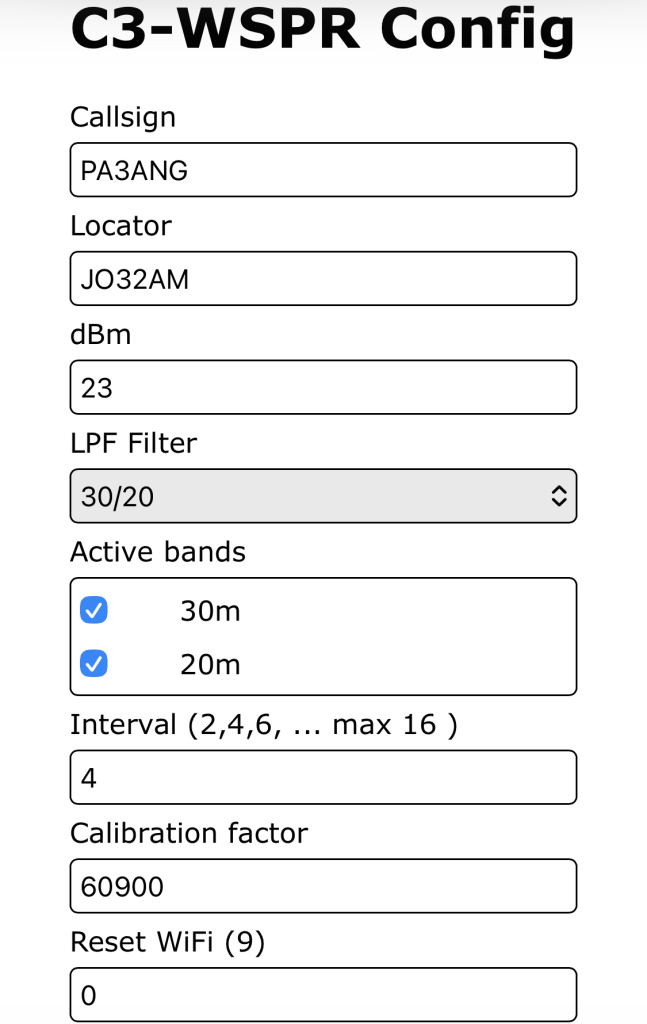Click the Callsign field containing PA3ANG
This screenshot has width=647, height=1024.
(323, 170)
